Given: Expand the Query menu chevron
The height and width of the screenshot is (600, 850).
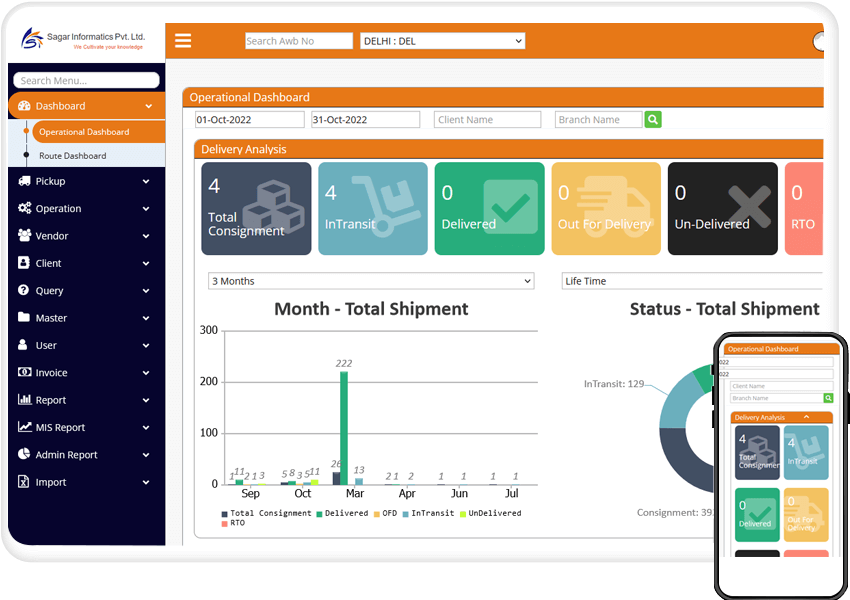Looking at the screenshot, I should coord(146,291).
